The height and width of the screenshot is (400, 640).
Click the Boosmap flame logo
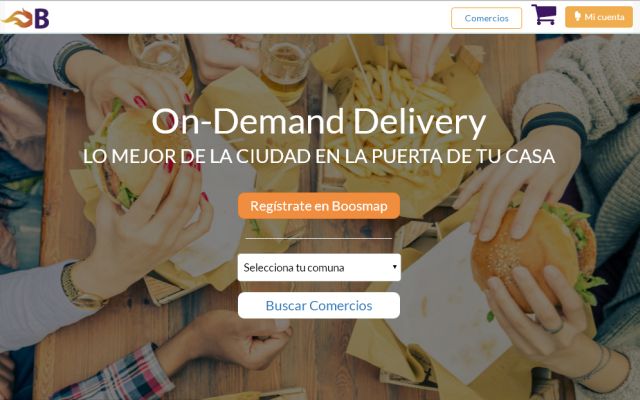pyautogui.click(x=18, y=19)
